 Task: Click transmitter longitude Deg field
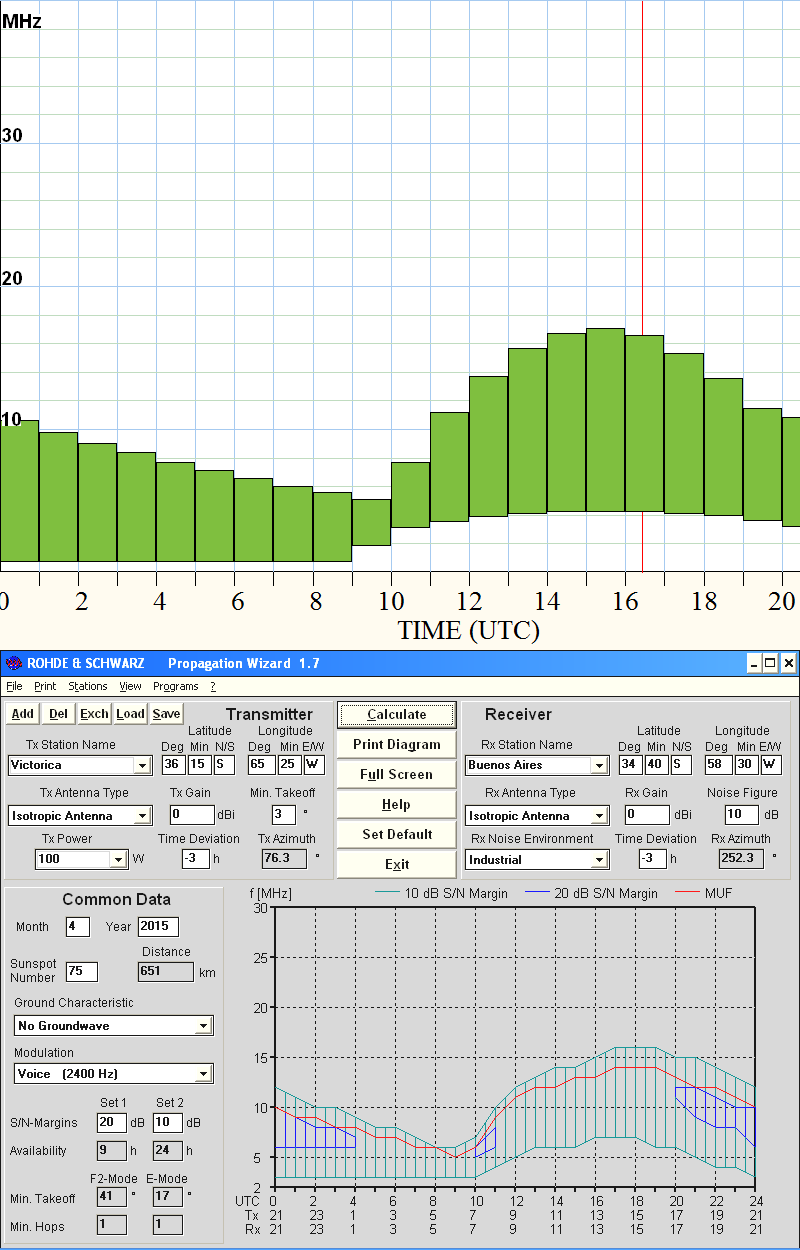point(261,765)
